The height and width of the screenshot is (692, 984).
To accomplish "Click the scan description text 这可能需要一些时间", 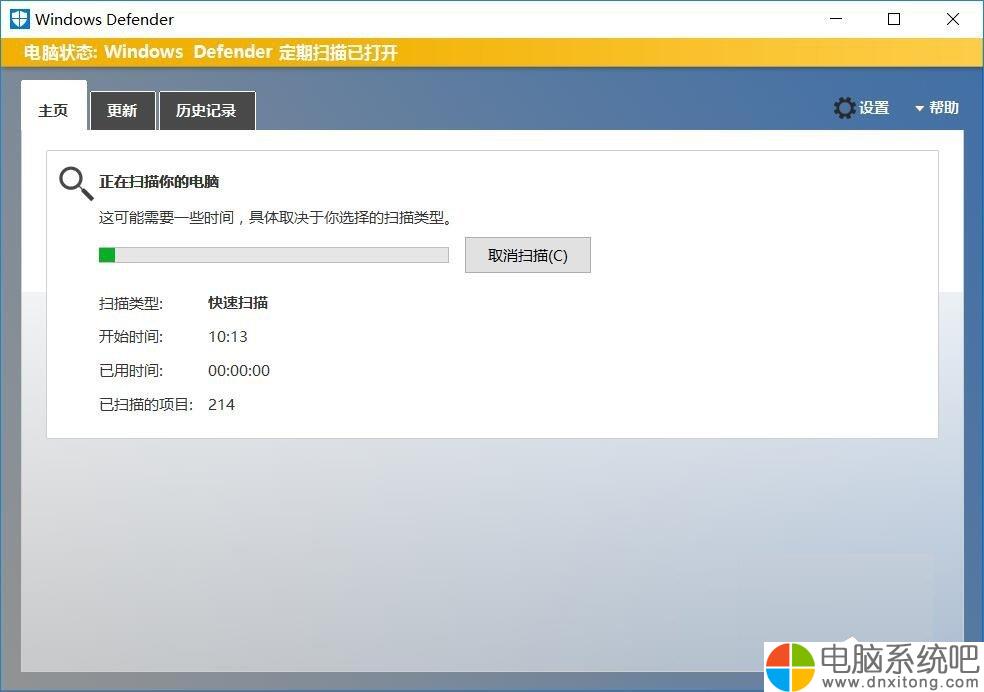I will tap(275, 218).
